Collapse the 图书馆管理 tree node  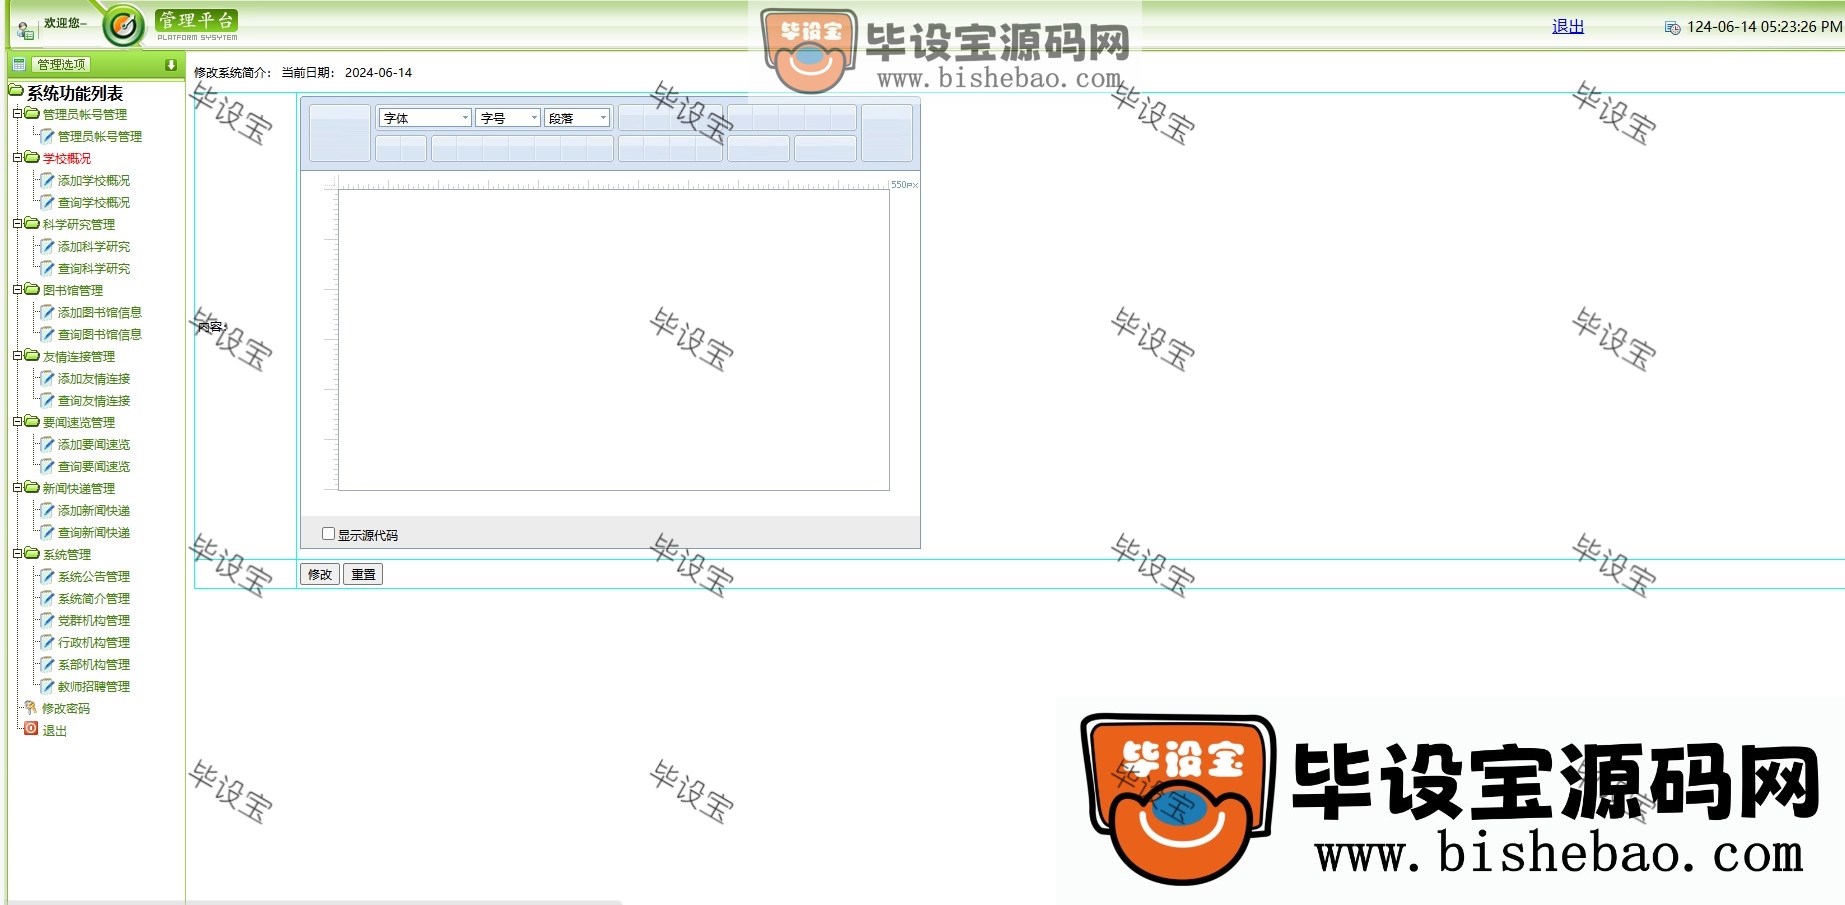17,289
